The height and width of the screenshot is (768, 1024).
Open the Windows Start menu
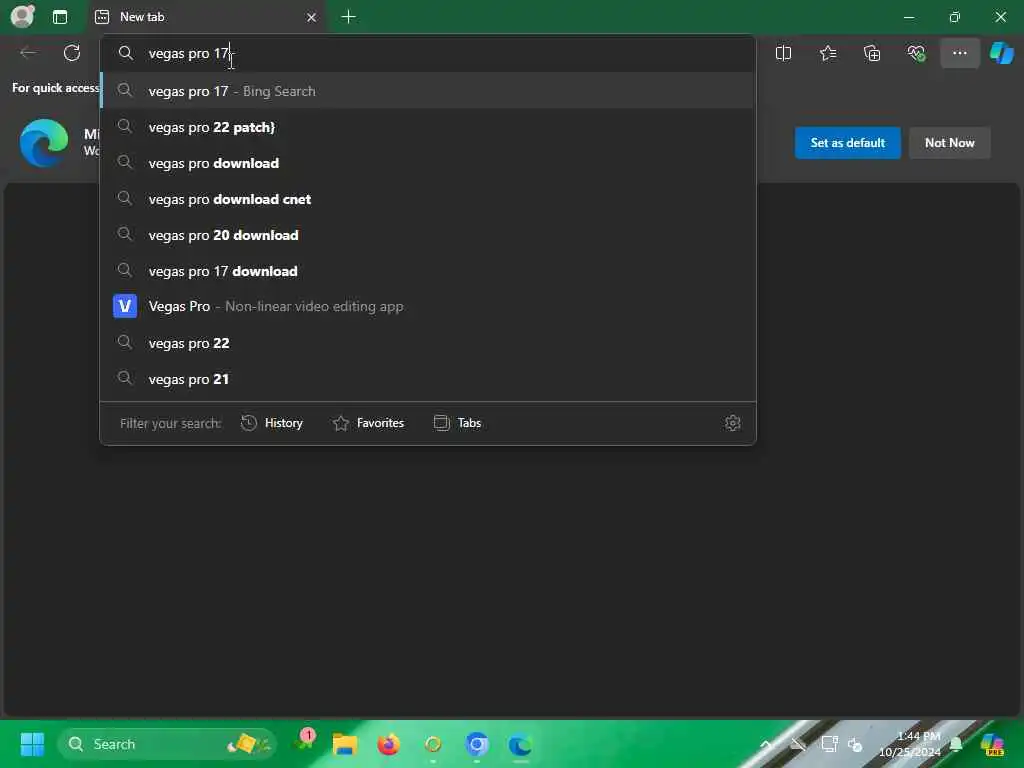coord(32,744)
